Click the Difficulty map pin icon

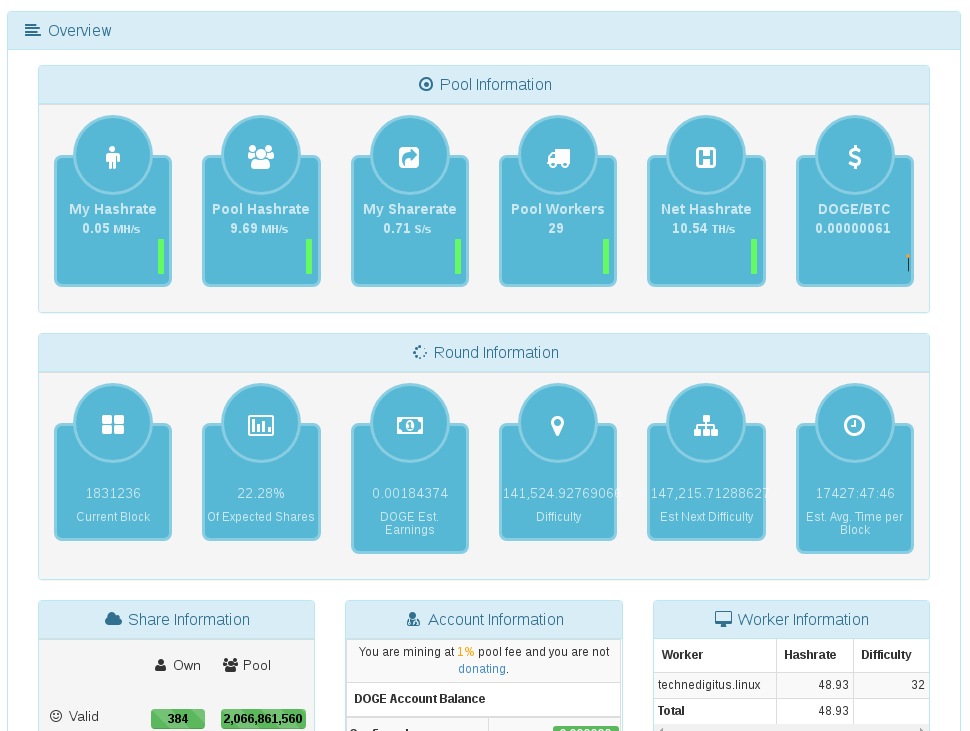(x=557, y=425)
